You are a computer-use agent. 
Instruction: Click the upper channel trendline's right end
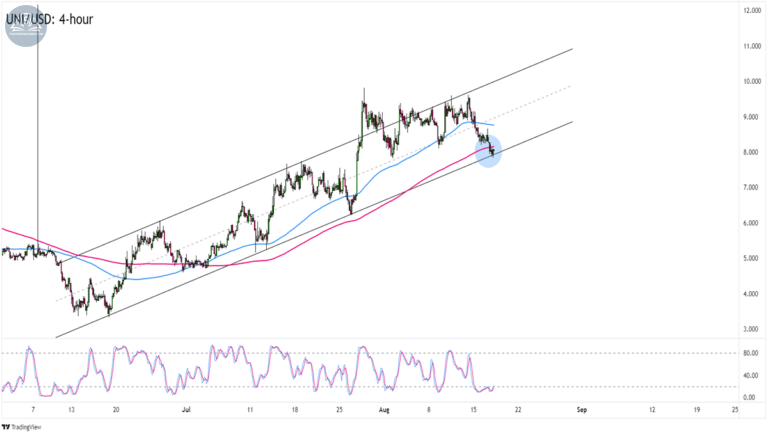coord(572,49)
